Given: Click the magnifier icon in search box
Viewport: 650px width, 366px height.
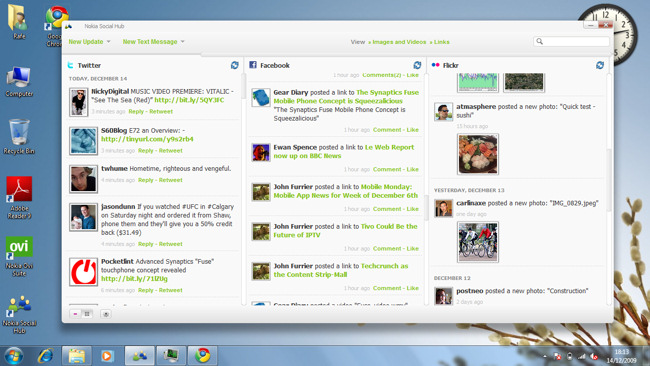Looking at the screenshot, I should 539,41.
